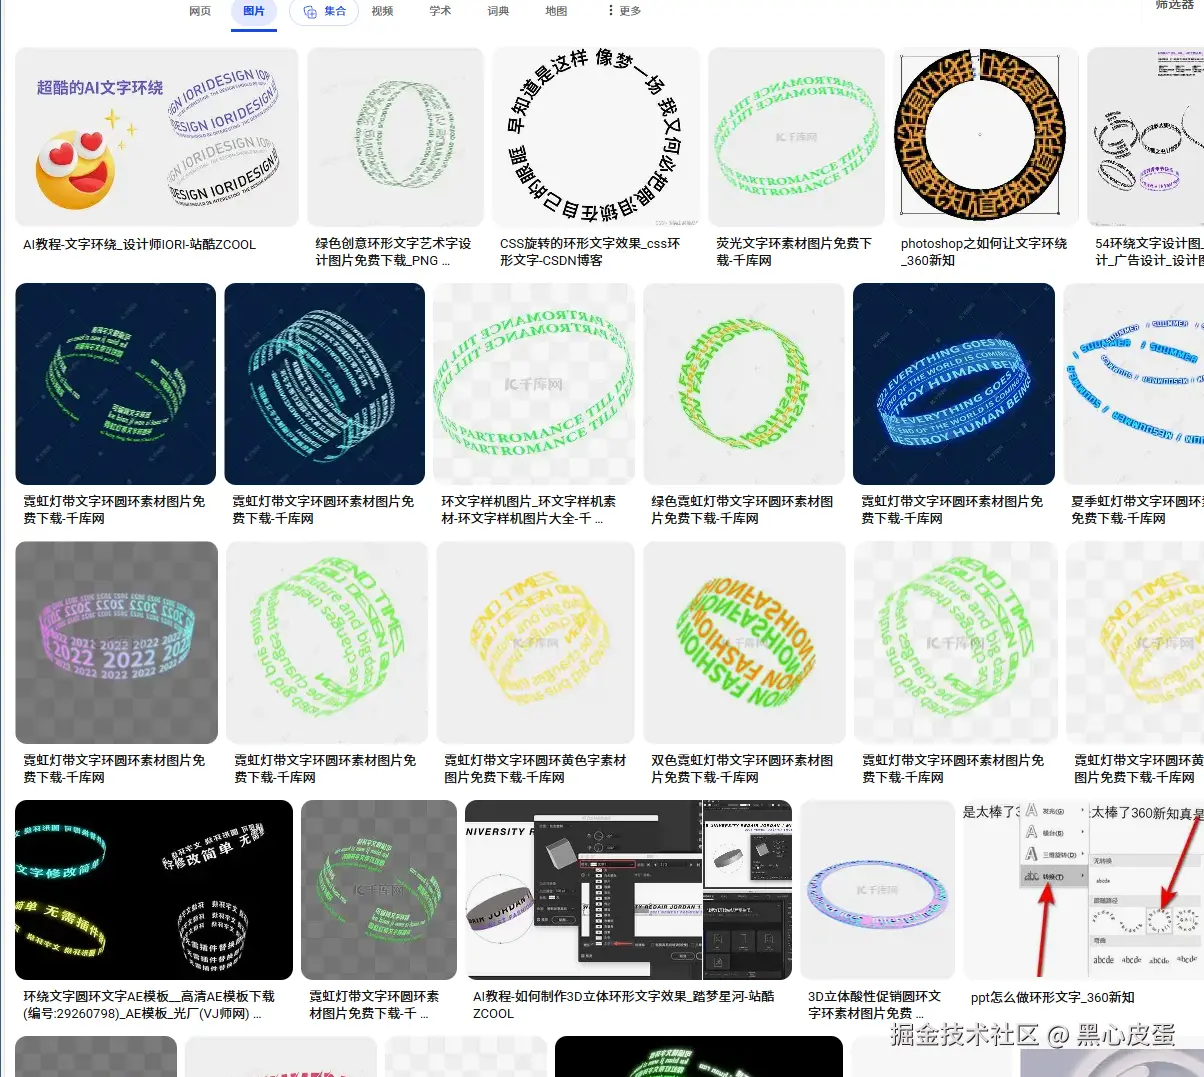Open the purple-blue flat ring thumbnail
Viewport: 1204px width, 1077px height.
(x=877, y=890)
